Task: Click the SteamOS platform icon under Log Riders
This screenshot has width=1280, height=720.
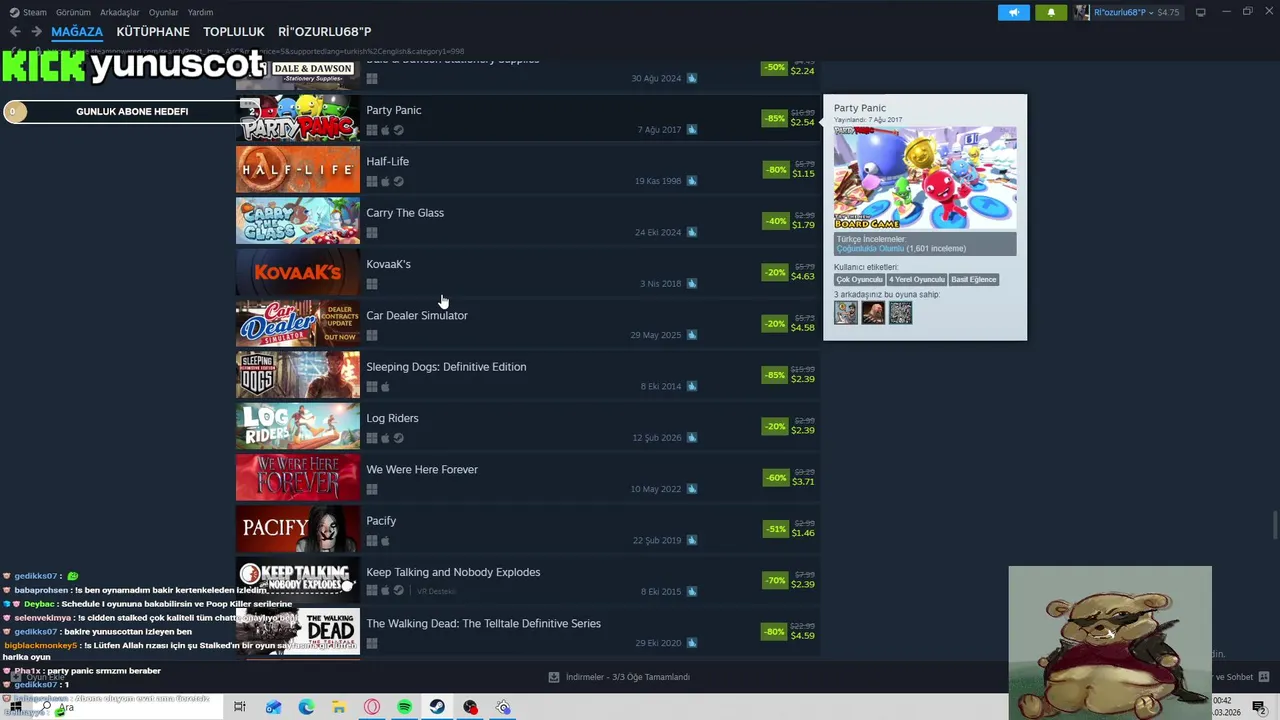Action: pyautogui.click(x=398, y=438)
